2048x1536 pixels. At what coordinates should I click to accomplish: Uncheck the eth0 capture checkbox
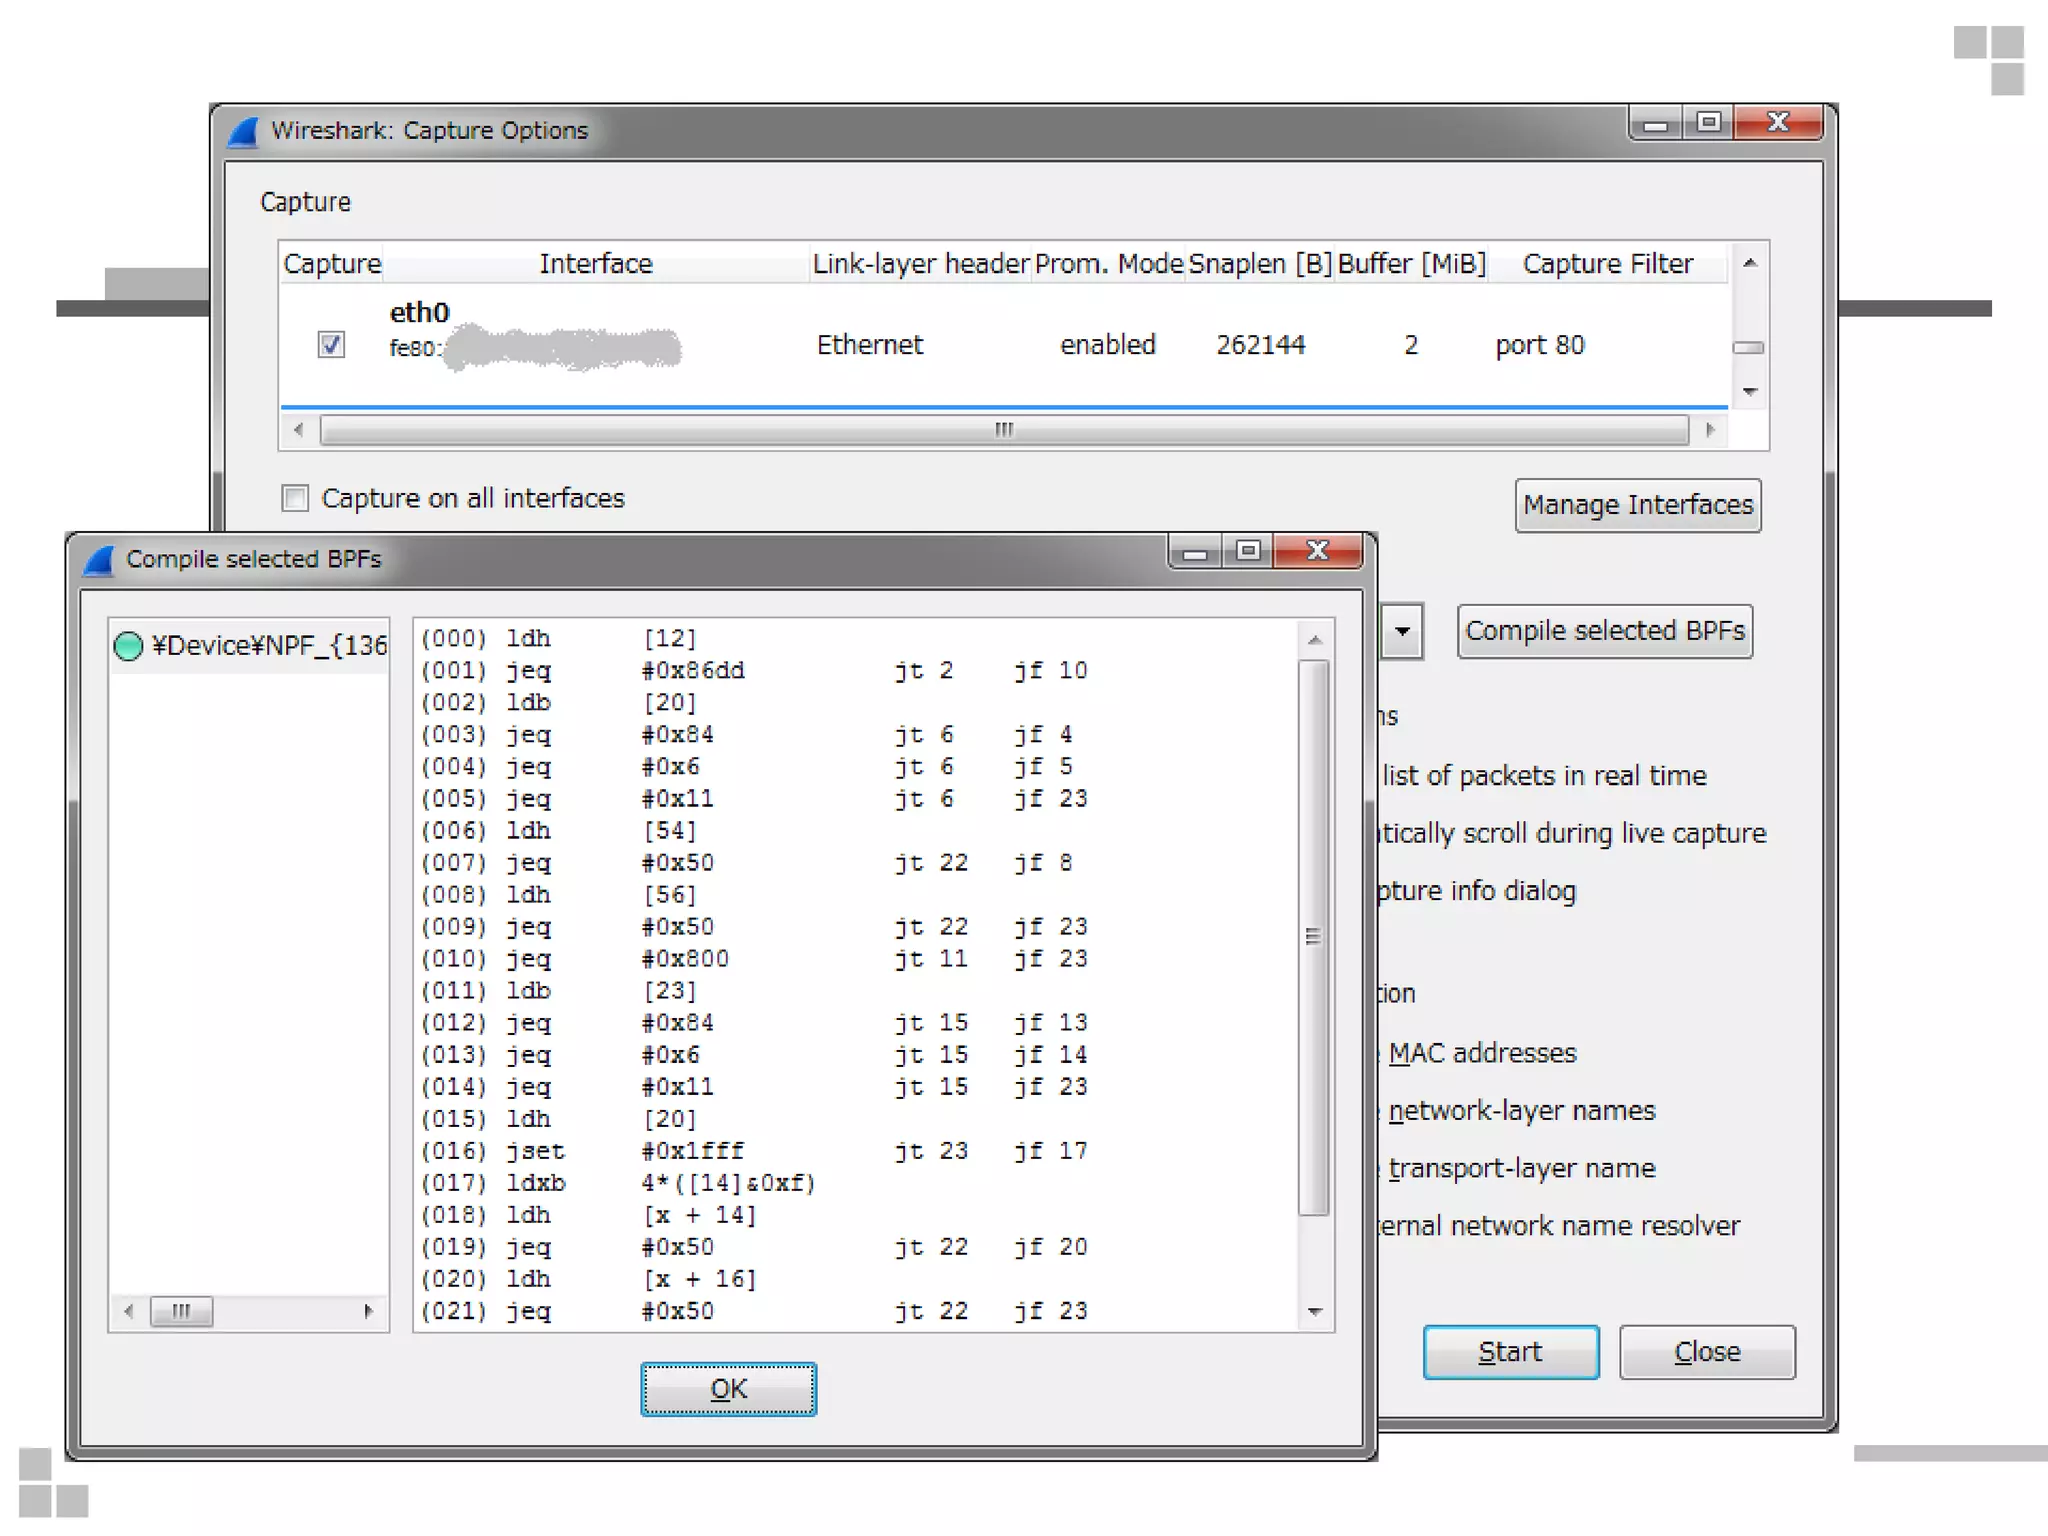(331, 345)
